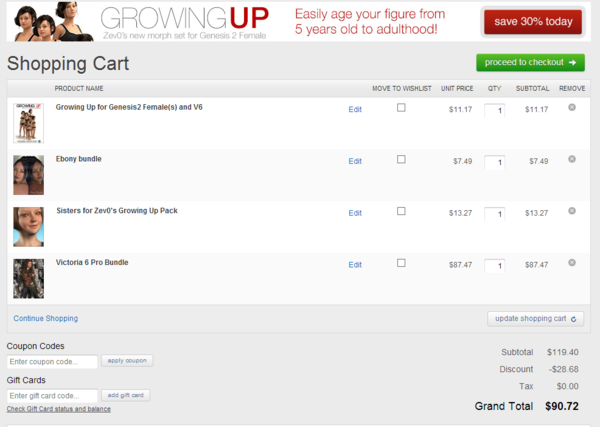Select quantity field for Sisters for Zev0's pack
Viewport: 600px width, 427px height.
[494, 214]
